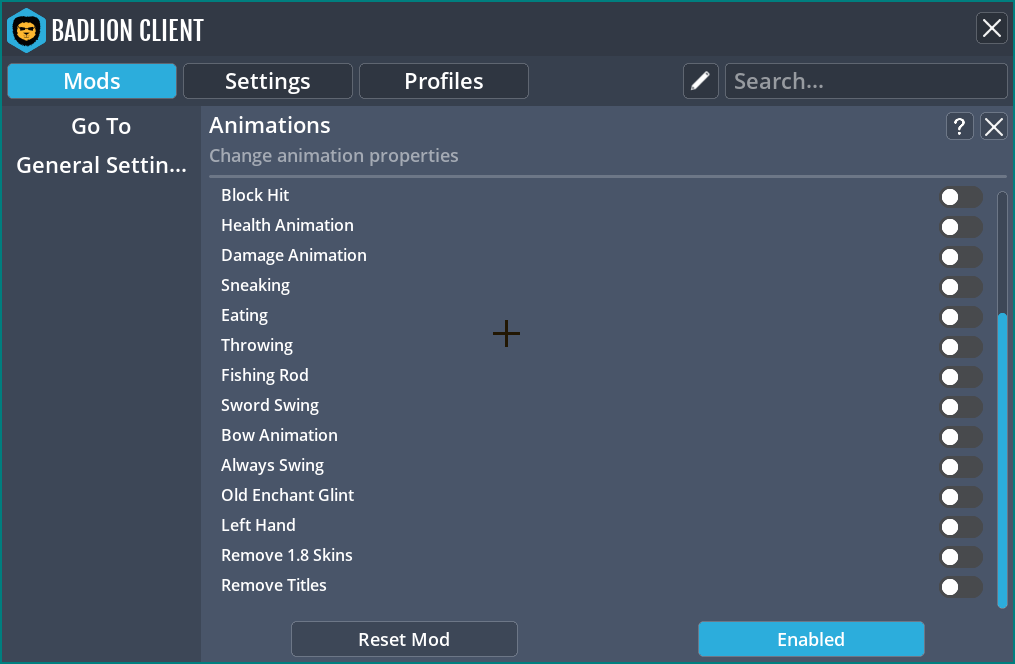This screenshot has width=1015, height=664.
Task: Click the Enabled mod status button
Action: tap(811, 639)
